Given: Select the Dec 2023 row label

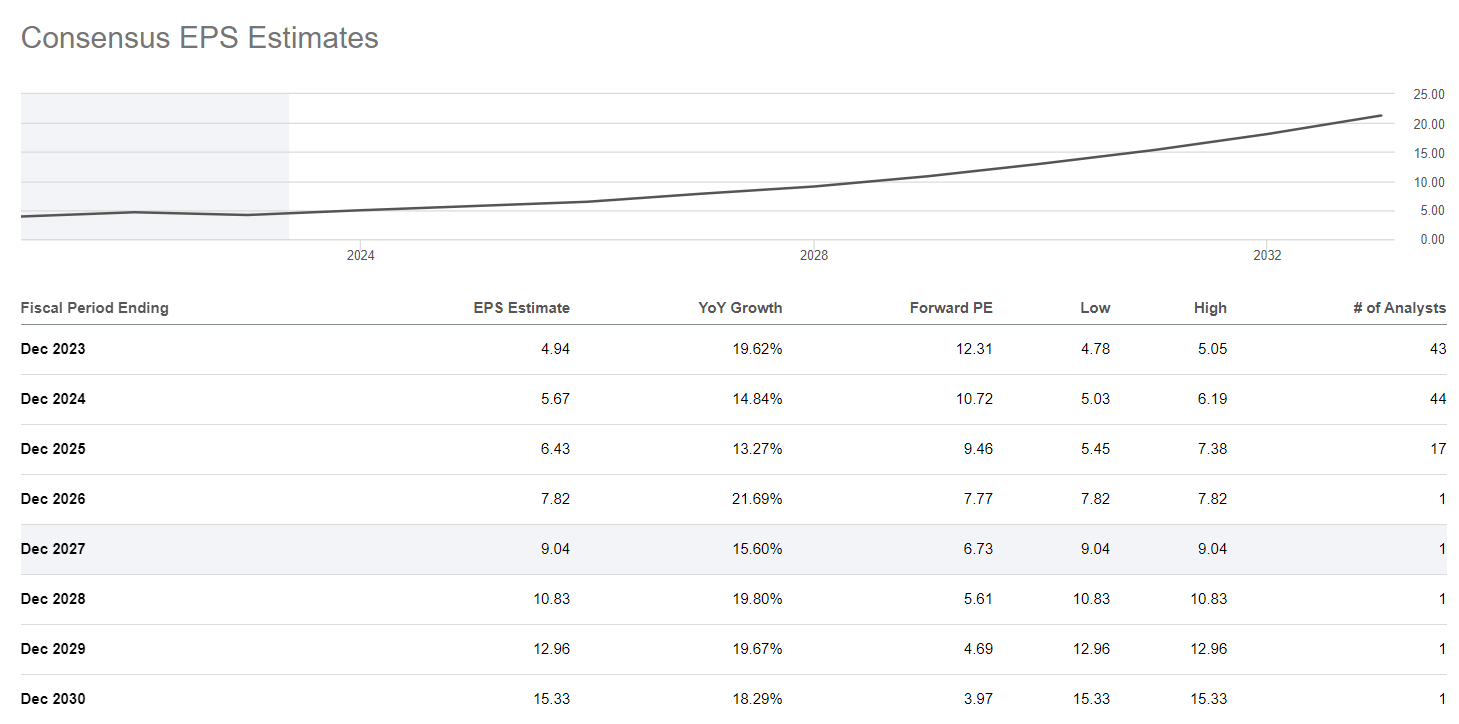Looking at the screenshot, I should pyautogui.click(x=53, y=349).
